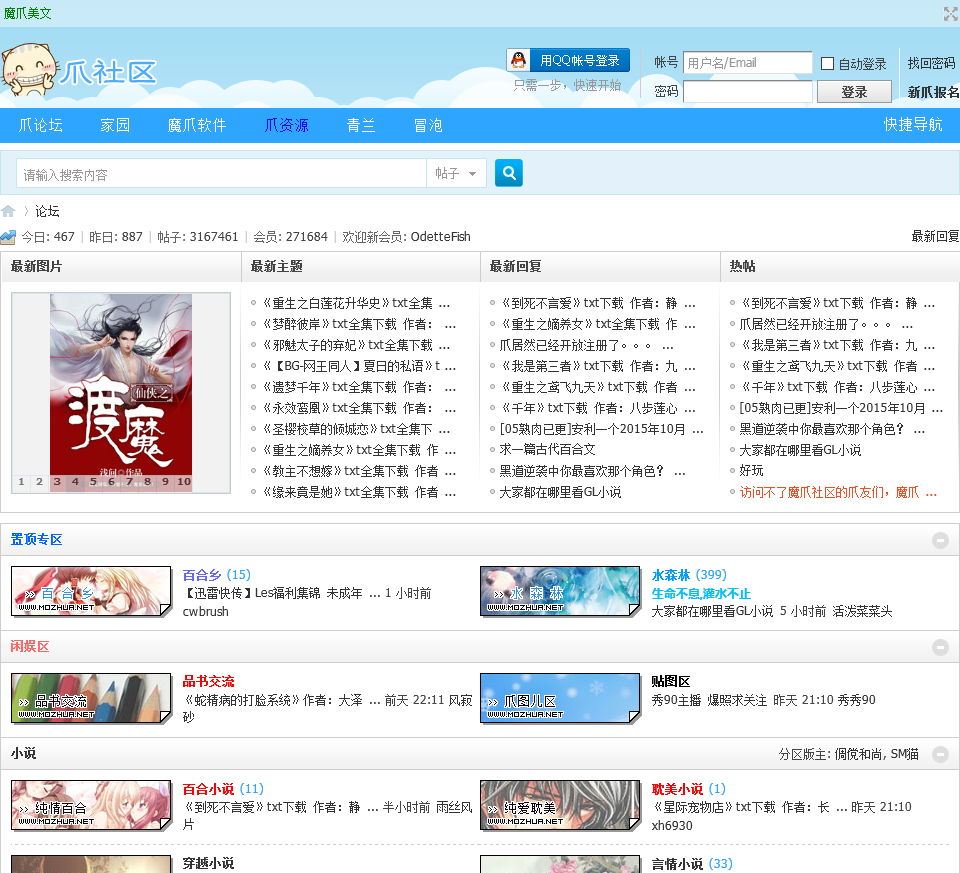960x873 pixels.
Task: Open latest topic 《邪魅太子的弃妃》txt全集下载
Action: click(x=356, y=345)
